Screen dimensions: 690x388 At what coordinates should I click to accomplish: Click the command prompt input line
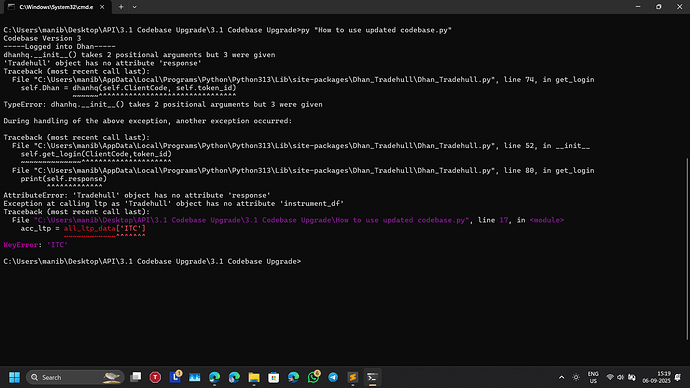coord(152,261)
